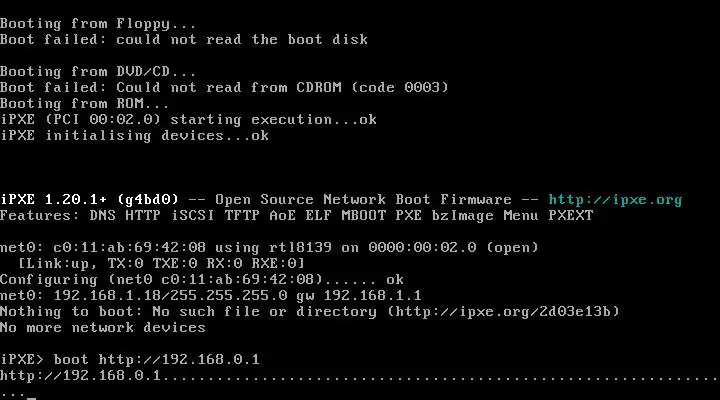The image size is (720, 400).
Task: Click the net0 MAC address c0:11:ab:69:42:08
Action: point(129,248)
